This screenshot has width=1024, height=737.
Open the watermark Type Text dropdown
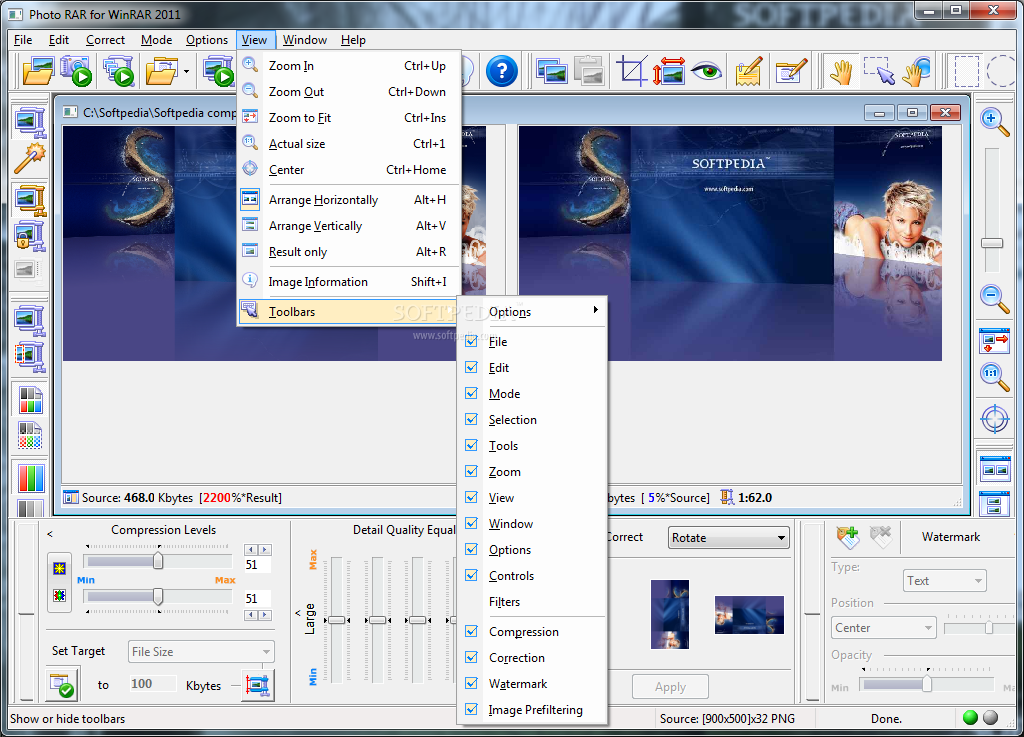944,581
